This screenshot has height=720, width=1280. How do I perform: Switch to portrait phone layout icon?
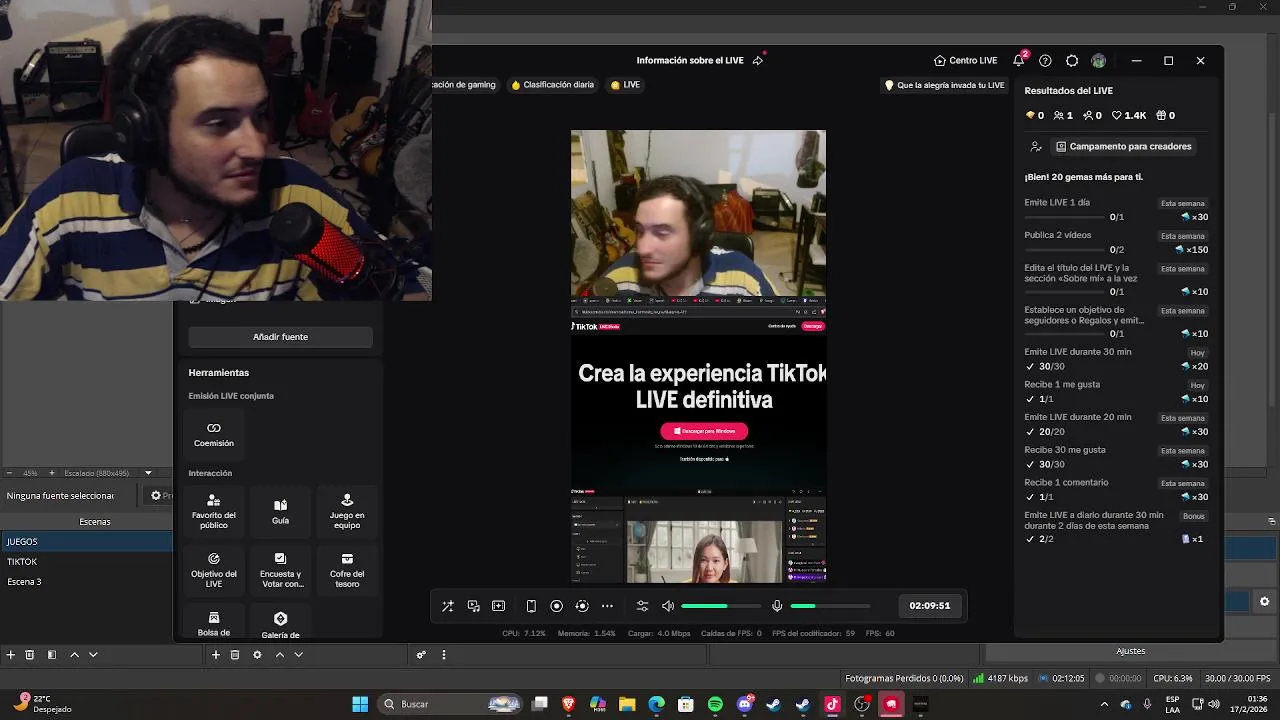[531, 606]
